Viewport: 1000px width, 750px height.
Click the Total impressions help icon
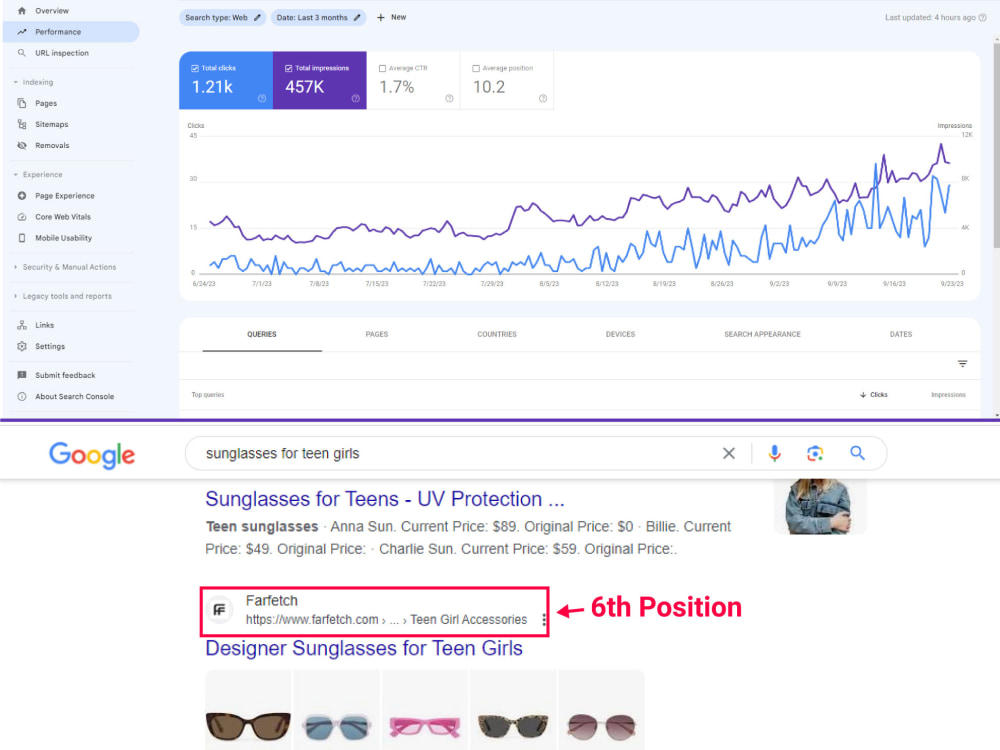click(355, 98)
